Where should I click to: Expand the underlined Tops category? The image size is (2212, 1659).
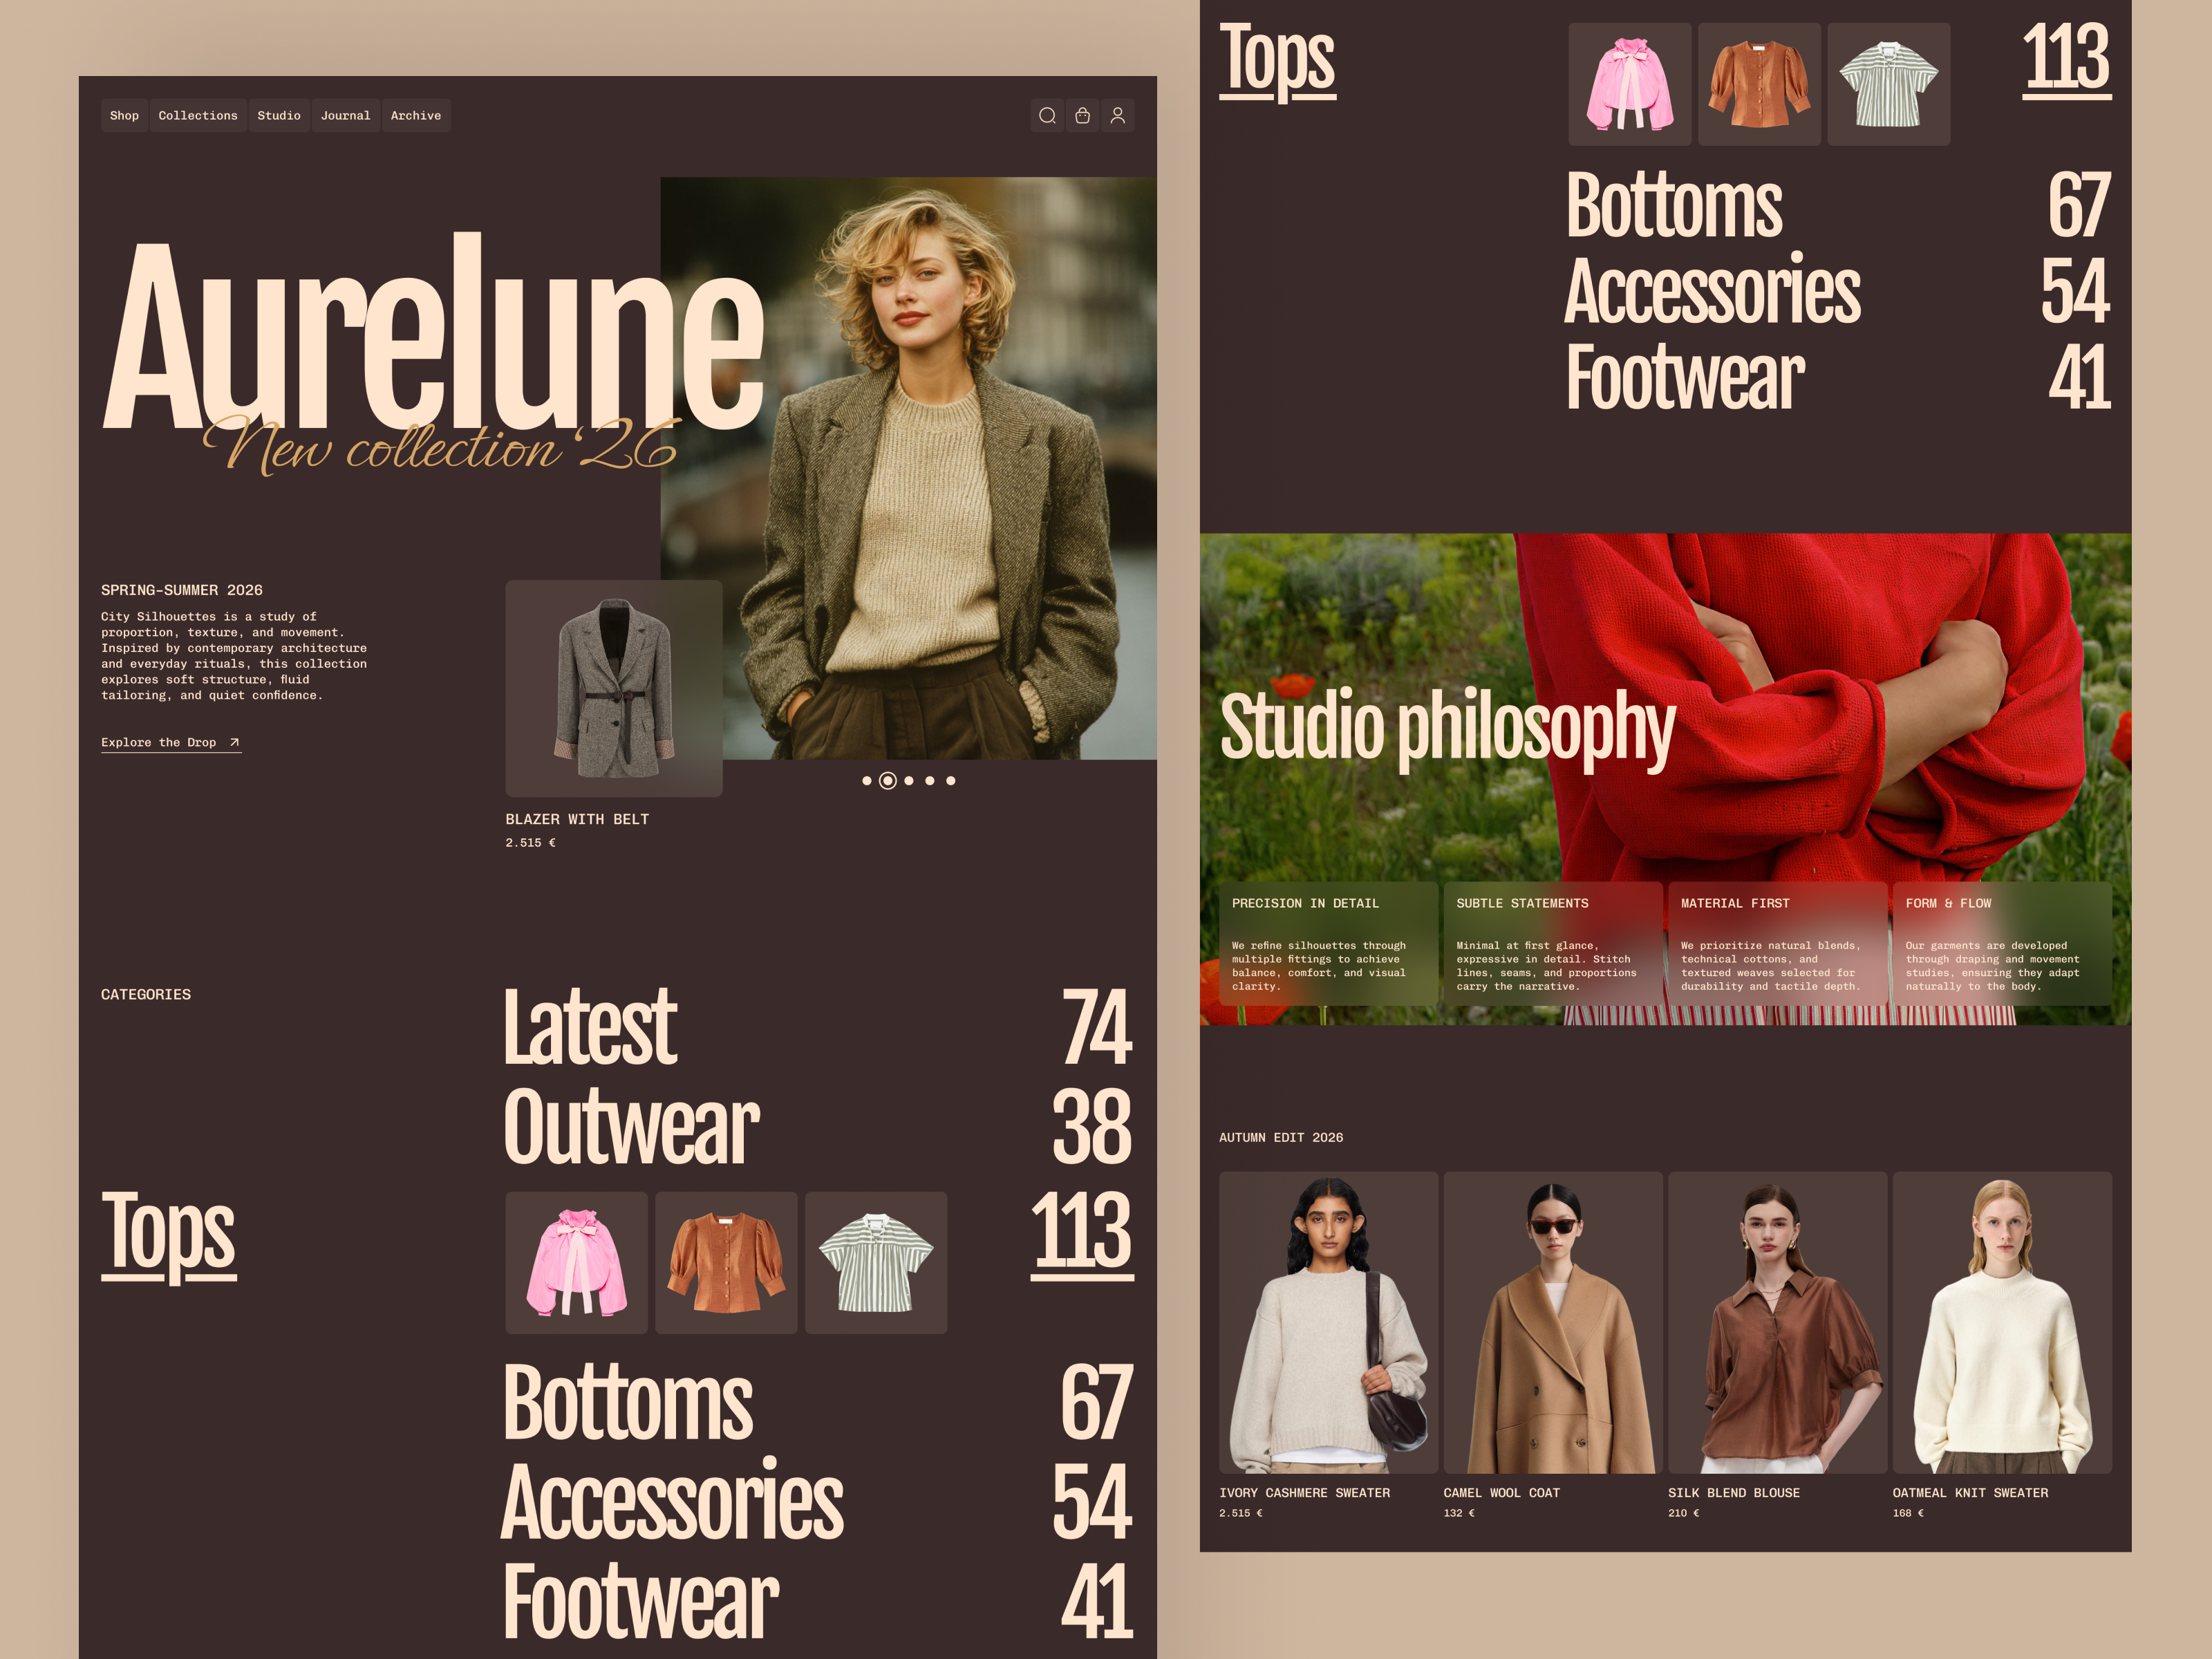click(168, 1234)
